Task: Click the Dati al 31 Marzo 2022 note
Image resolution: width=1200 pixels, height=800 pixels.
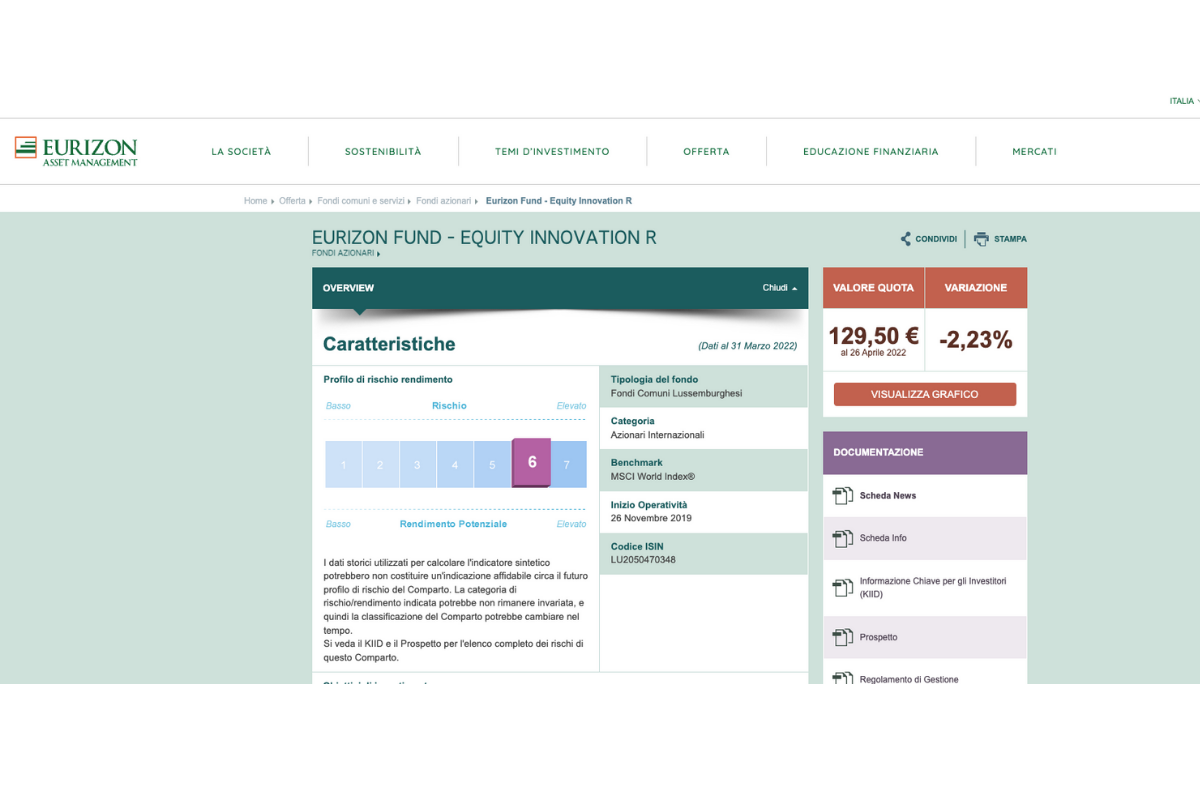Action: 747,346
